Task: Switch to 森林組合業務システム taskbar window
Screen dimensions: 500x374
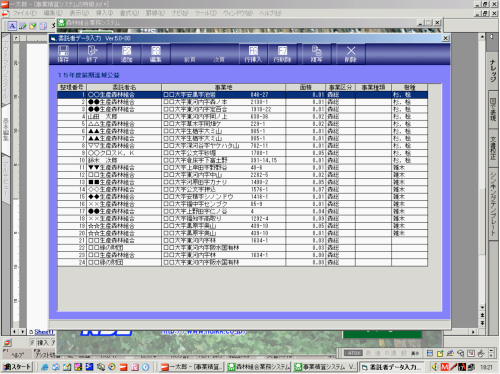Action: 258,367
